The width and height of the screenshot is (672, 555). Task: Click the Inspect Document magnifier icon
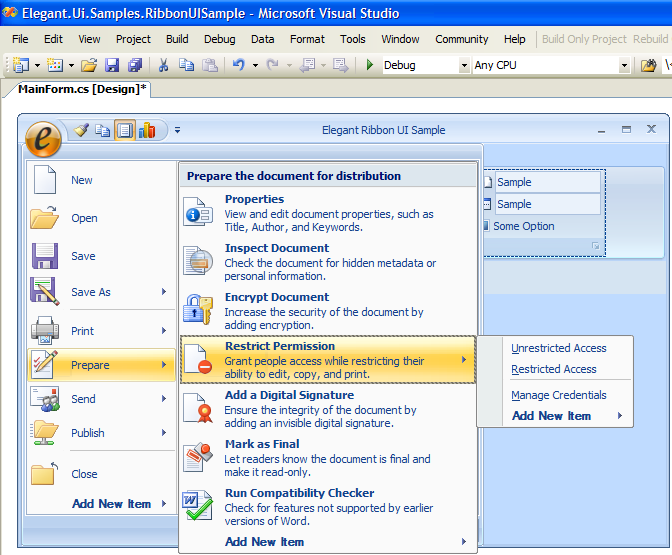[198, 261]
